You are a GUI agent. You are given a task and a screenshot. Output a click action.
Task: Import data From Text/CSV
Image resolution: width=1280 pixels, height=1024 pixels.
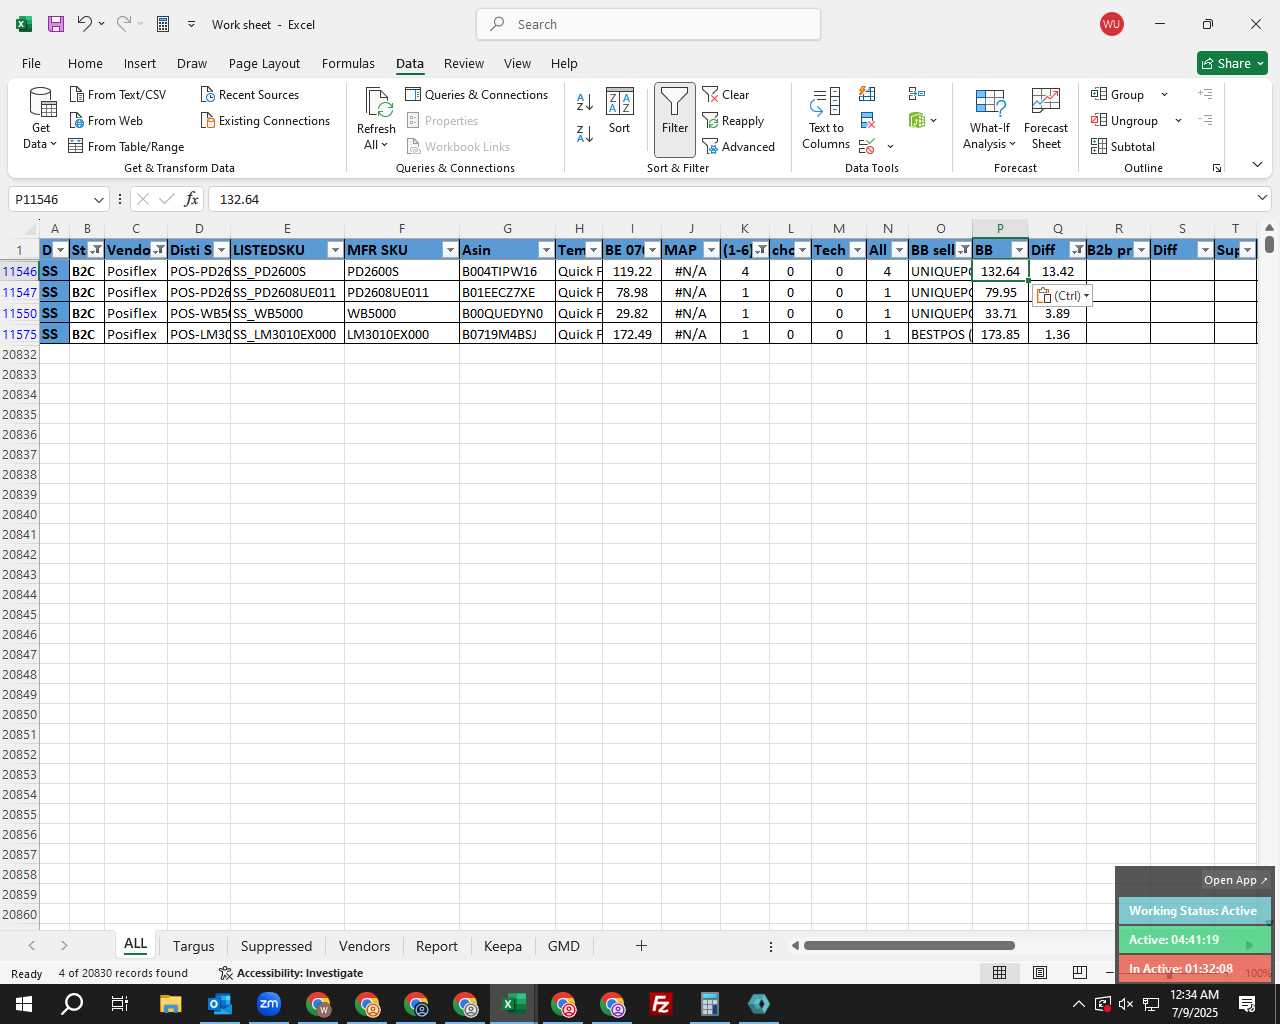coord(117,94)
